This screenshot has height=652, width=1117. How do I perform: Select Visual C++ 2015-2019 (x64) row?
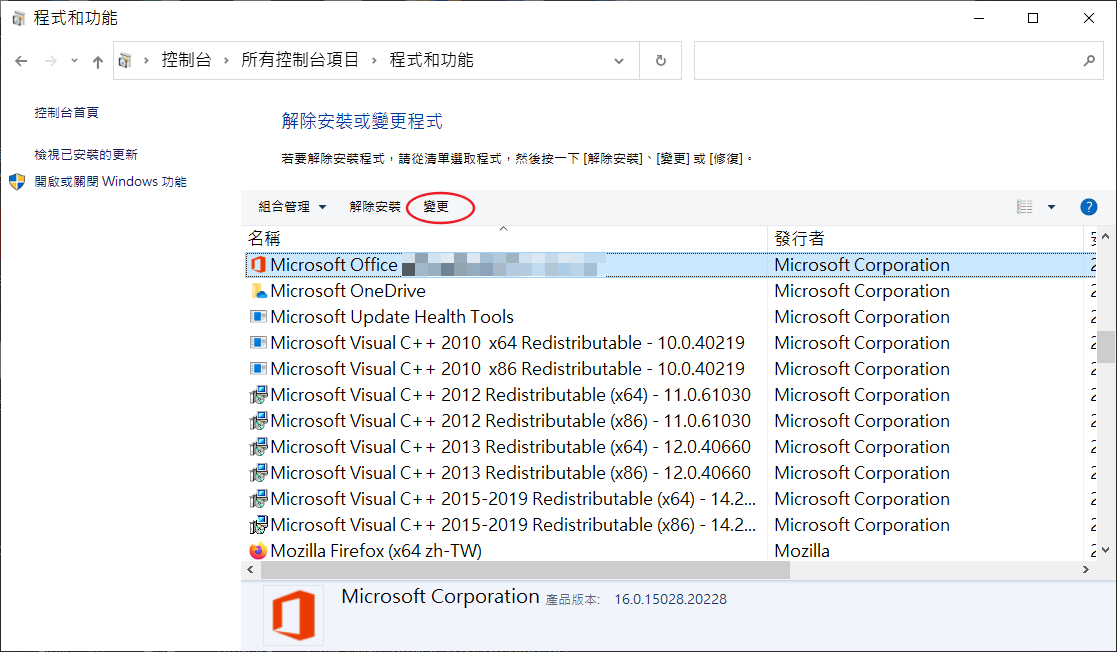click(670, 499)
